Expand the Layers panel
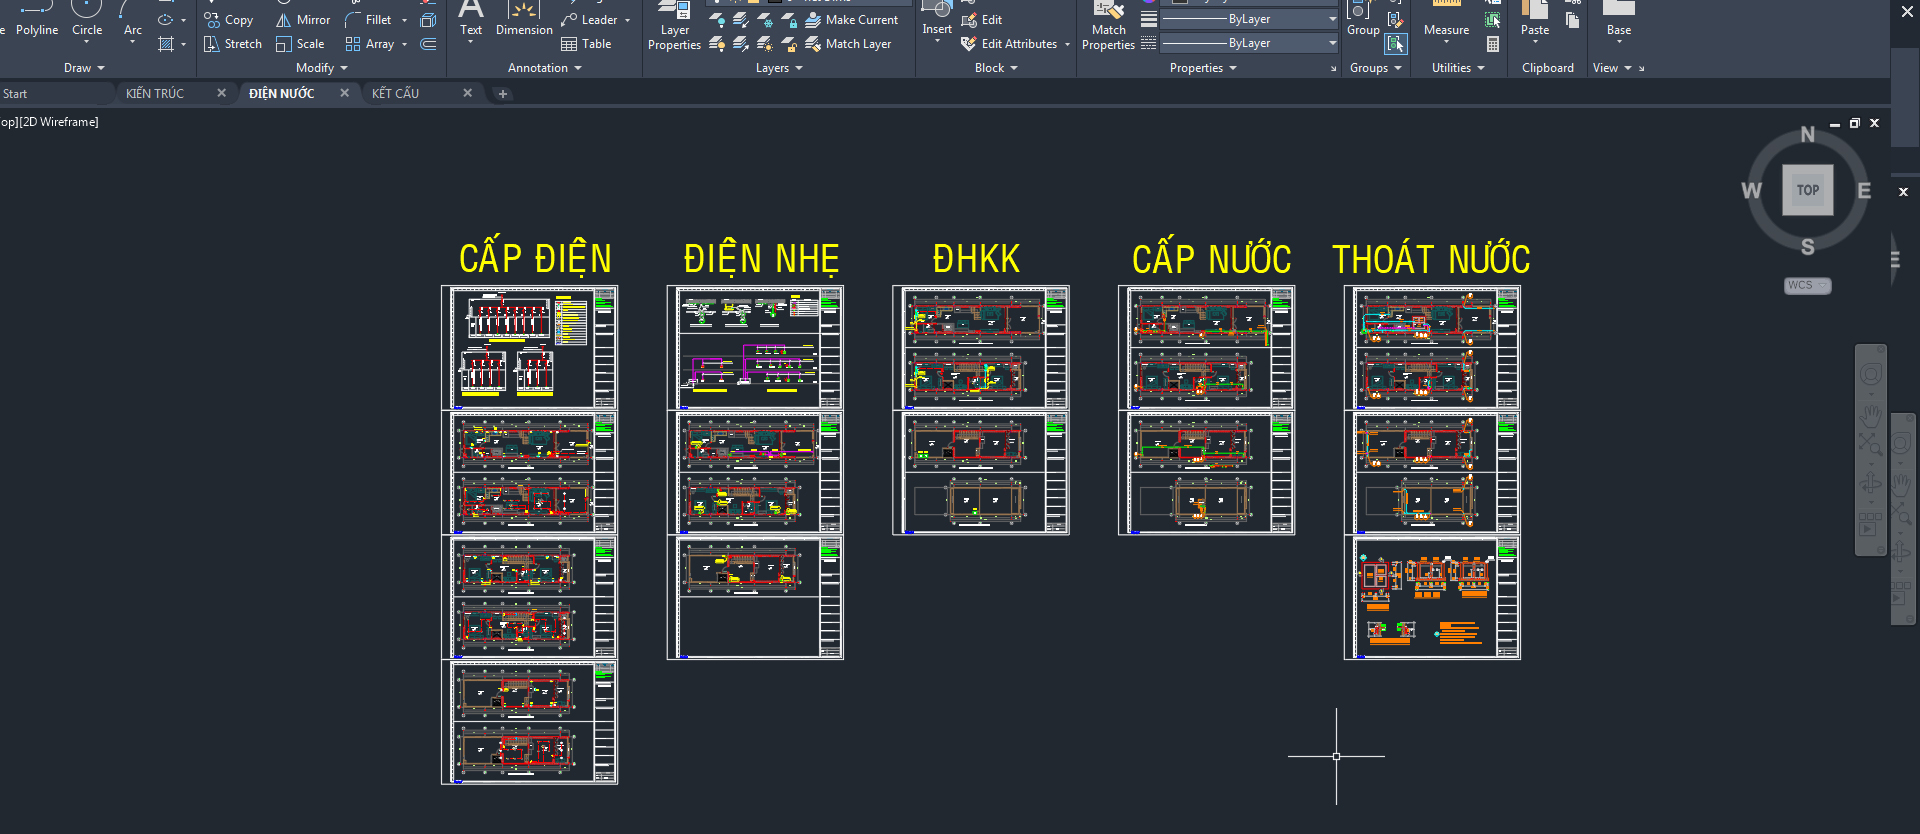1920x834 pixels. click(779, 68)
